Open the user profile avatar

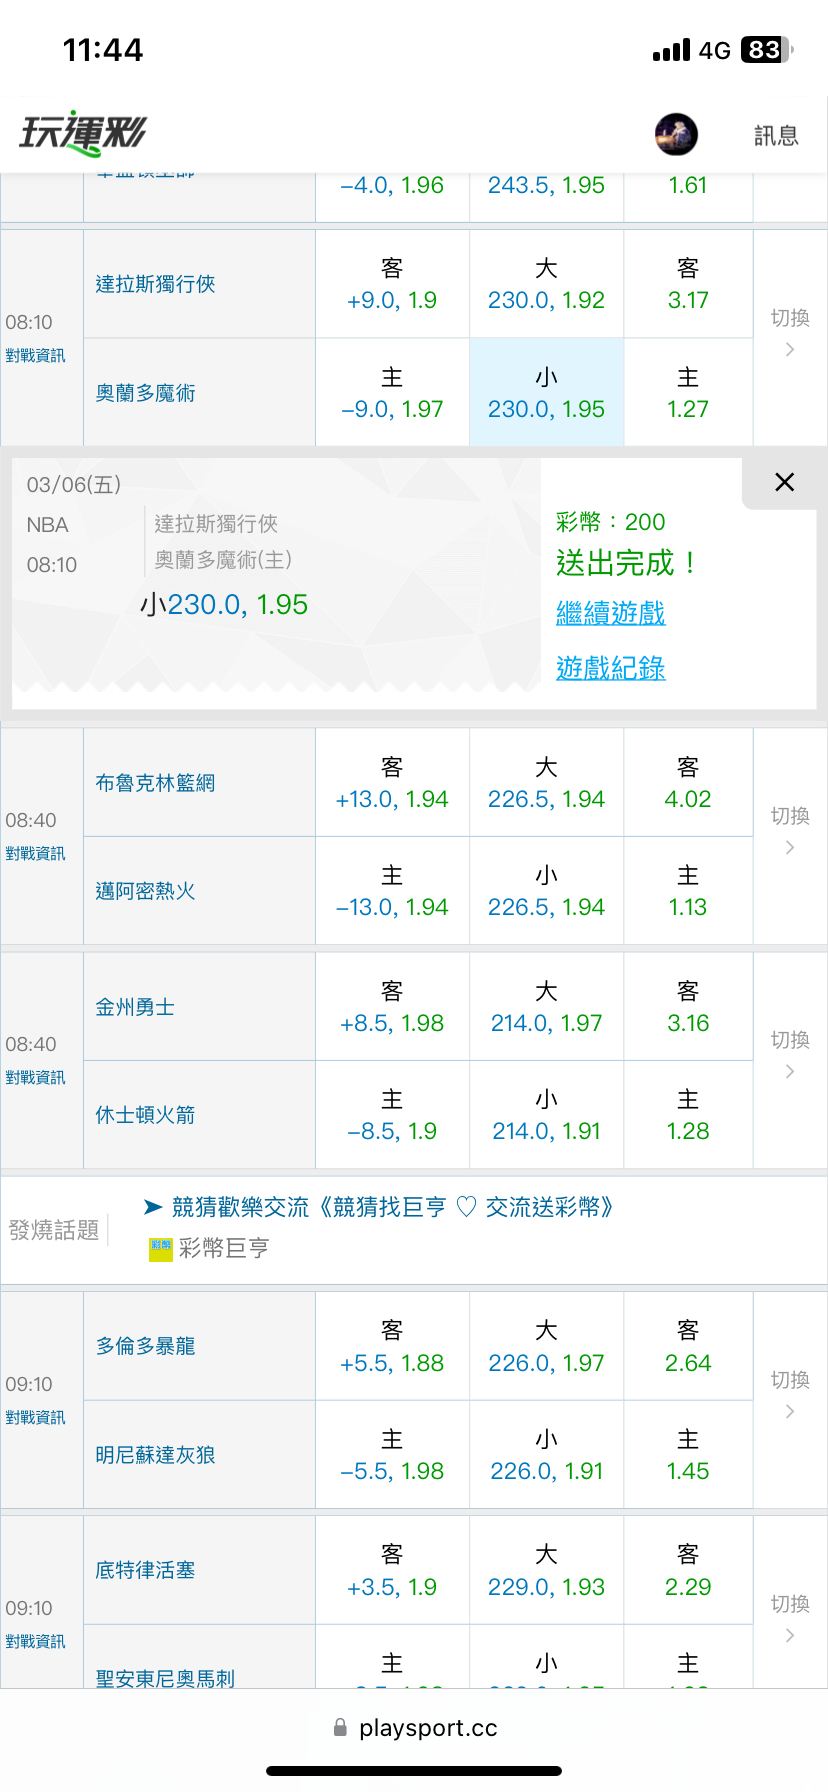[x=676, y=134]
